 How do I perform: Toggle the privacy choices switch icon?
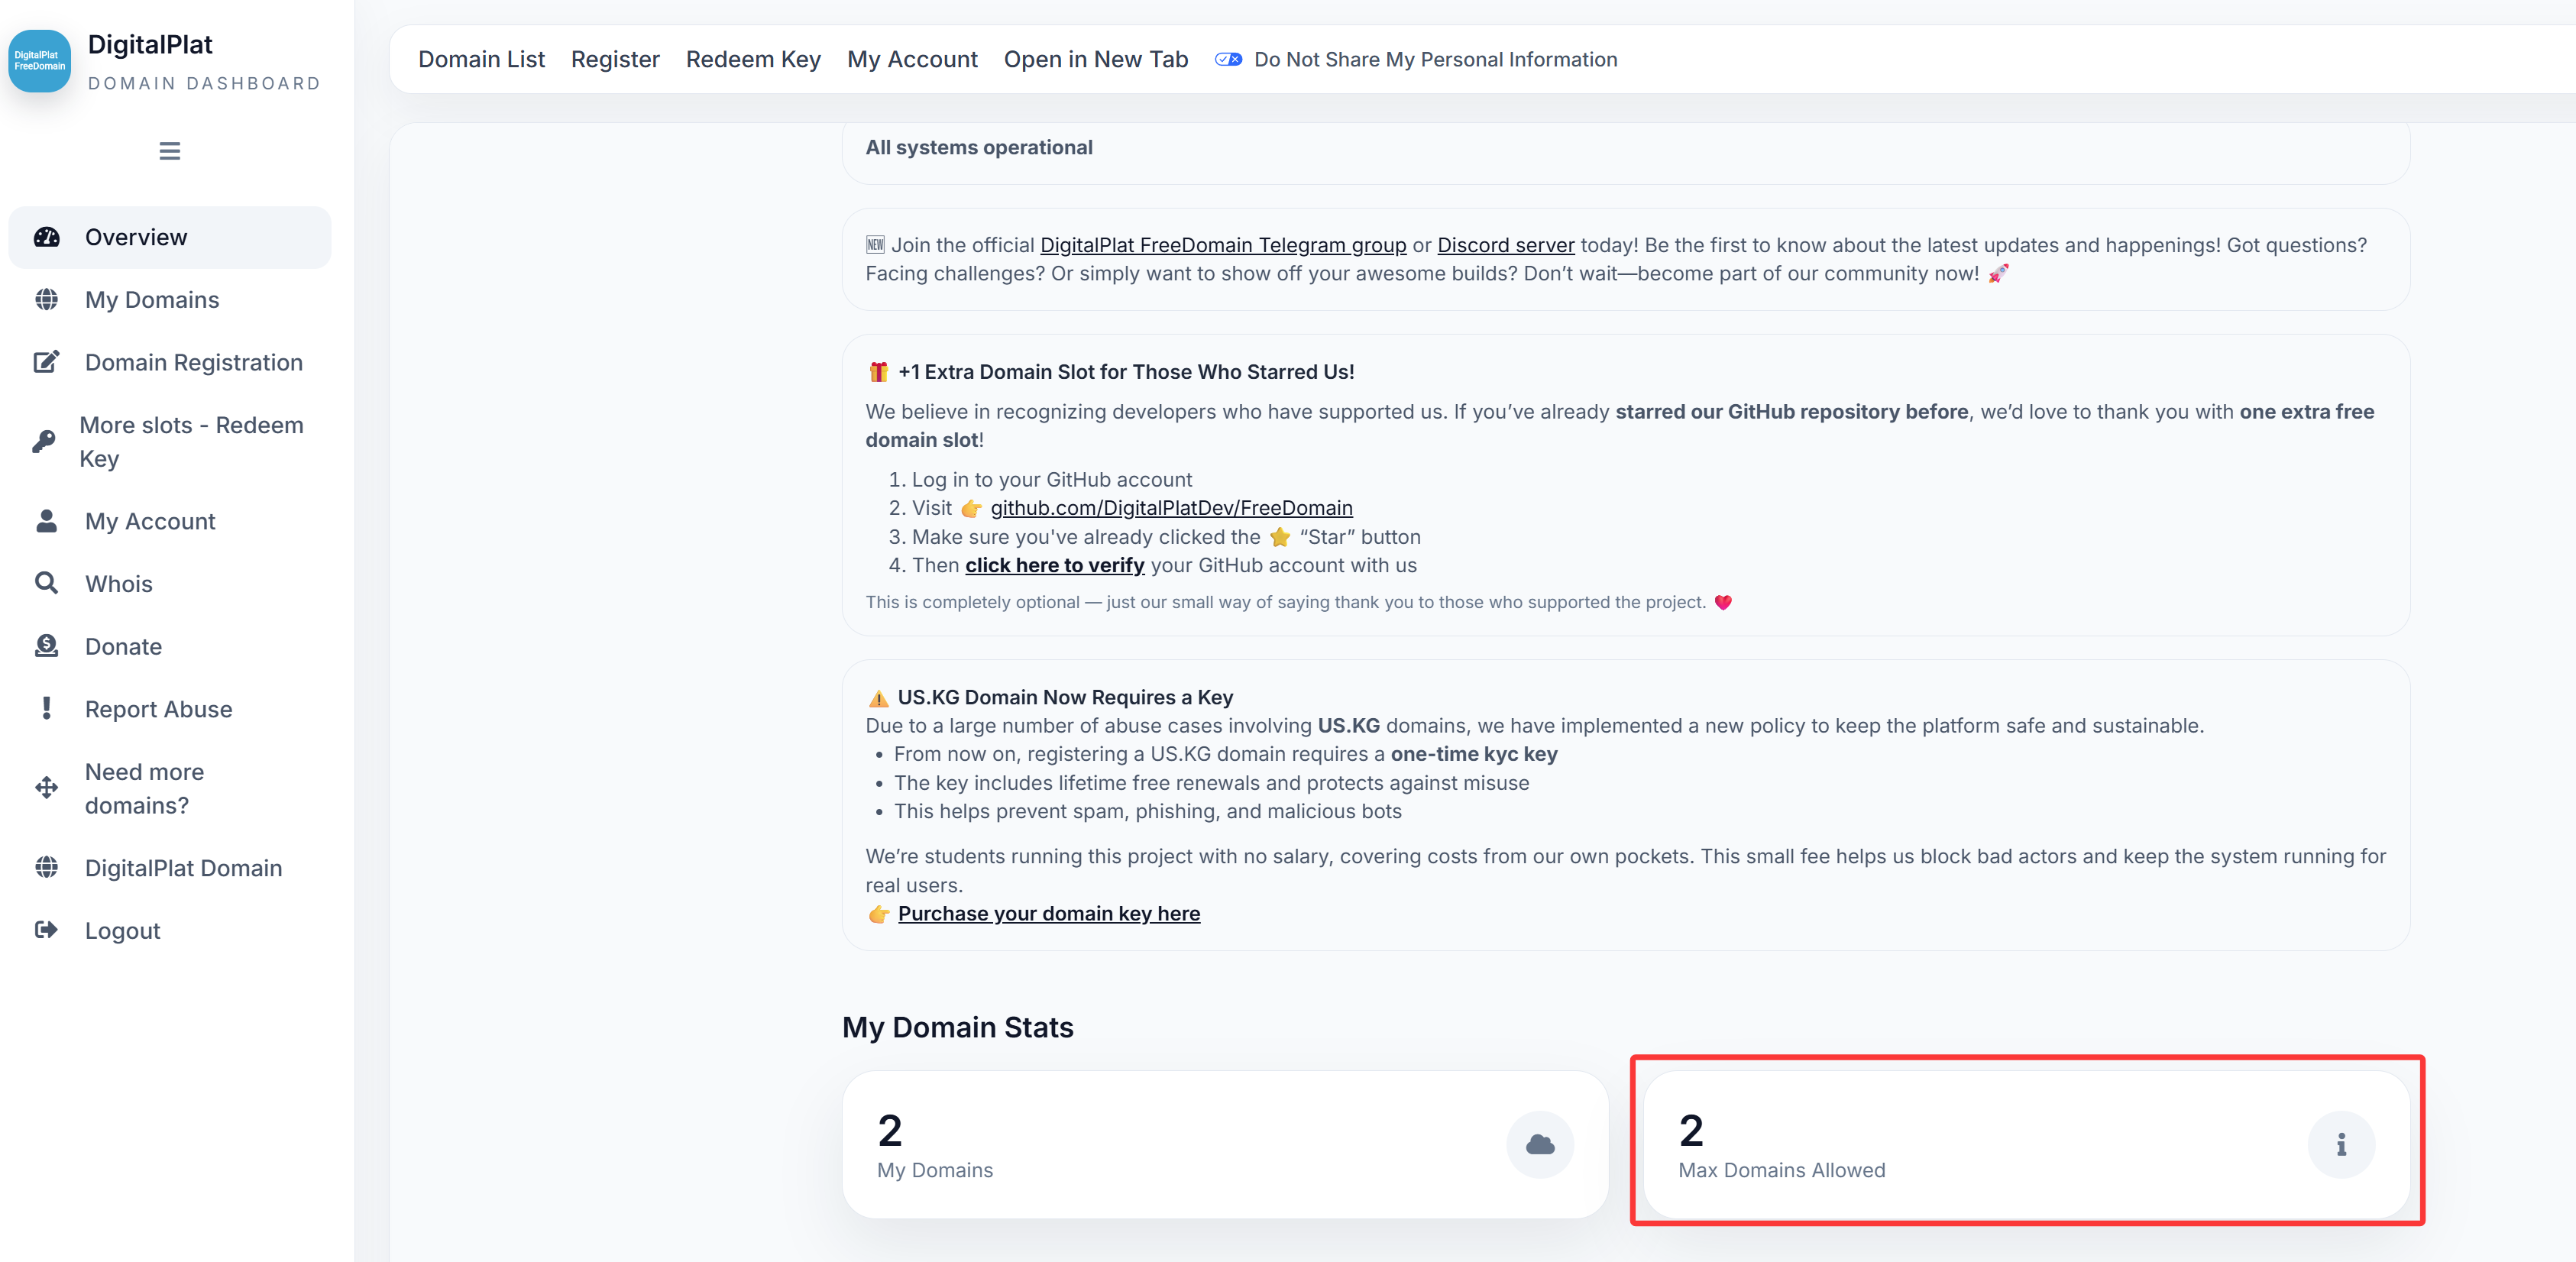[1228, 60]
